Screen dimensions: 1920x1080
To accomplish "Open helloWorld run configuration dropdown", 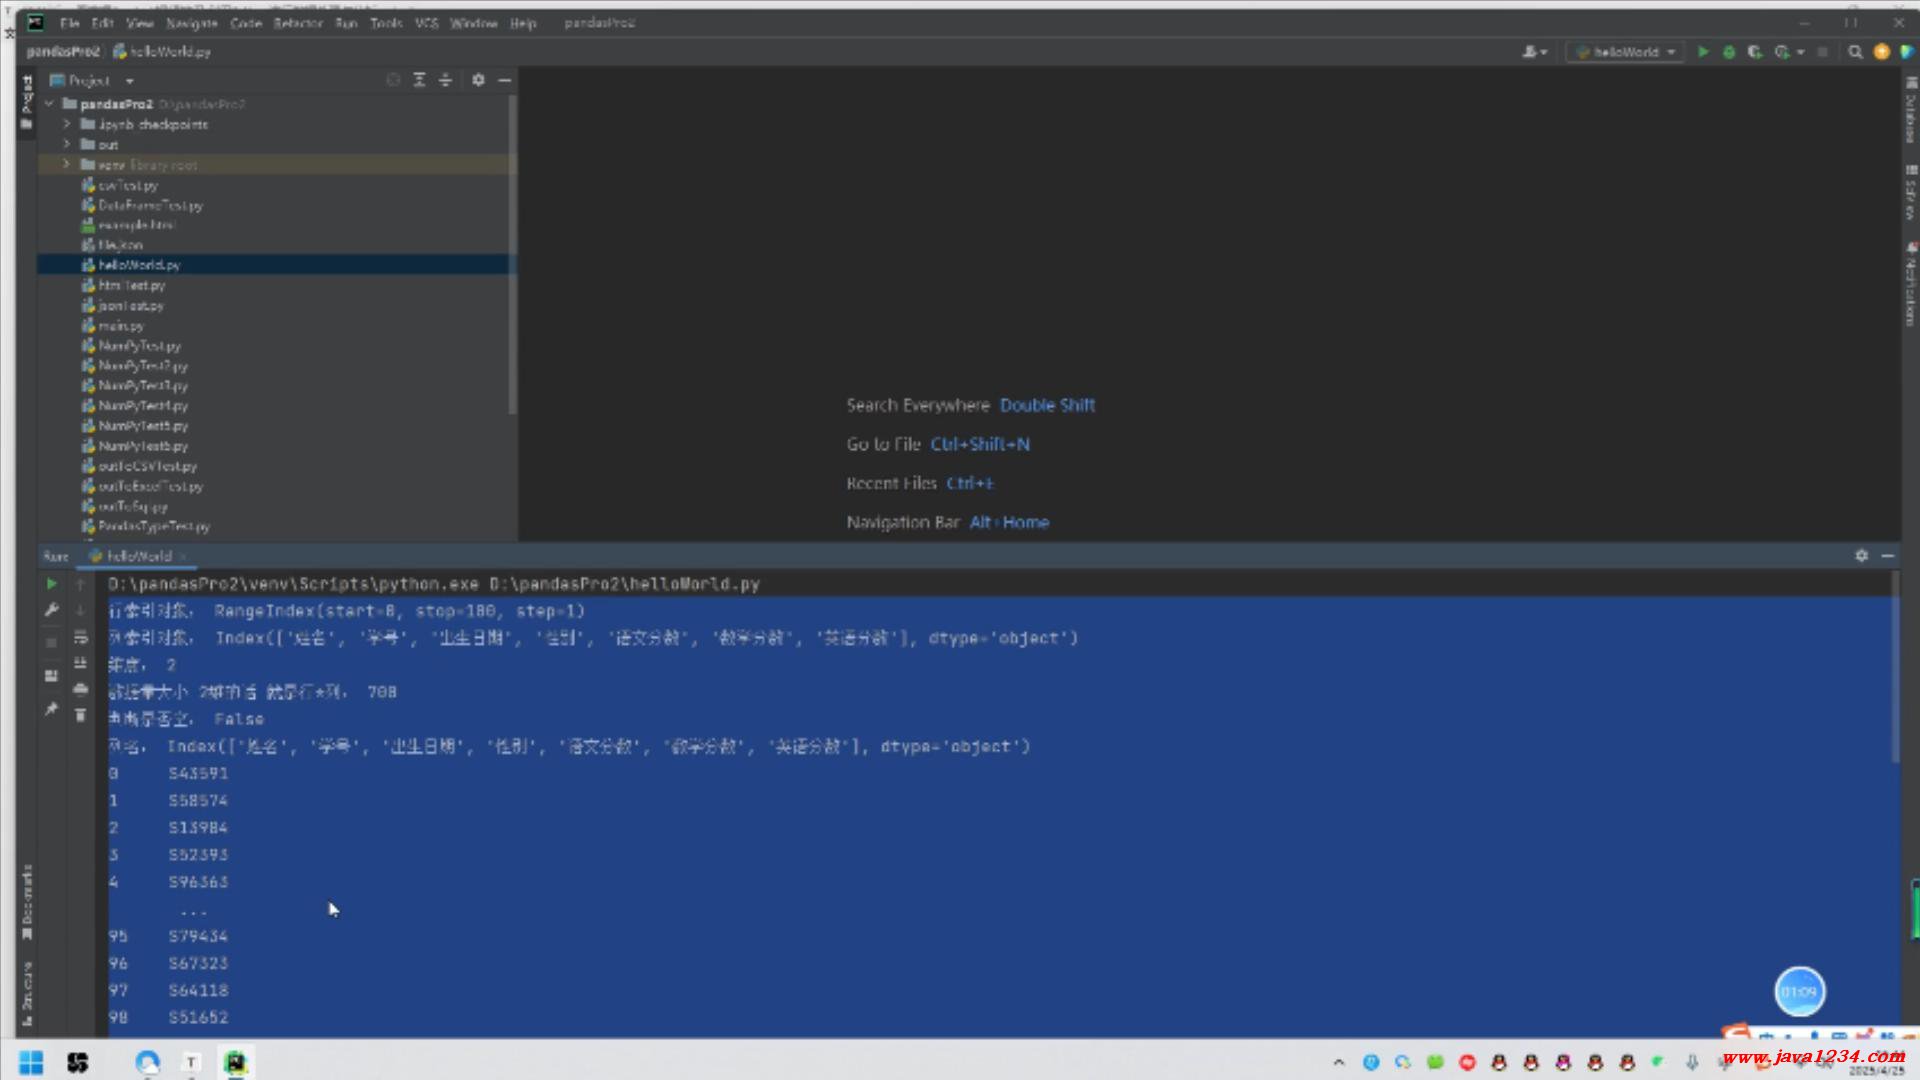I will tap(1626, 52).
